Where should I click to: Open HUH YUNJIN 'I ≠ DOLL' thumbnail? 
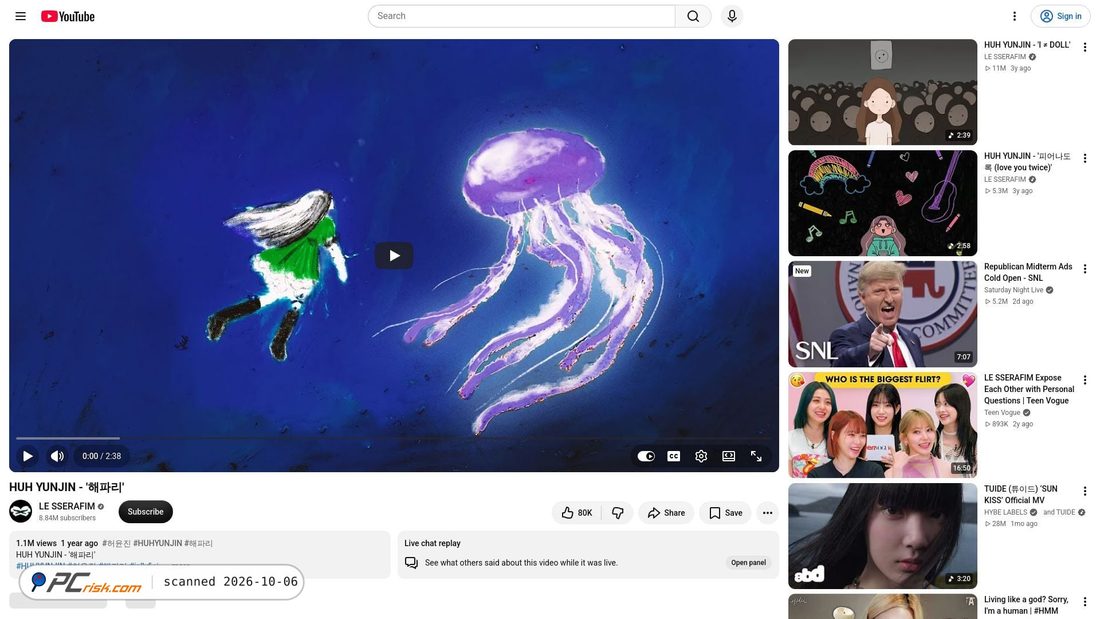pos(883,92)
